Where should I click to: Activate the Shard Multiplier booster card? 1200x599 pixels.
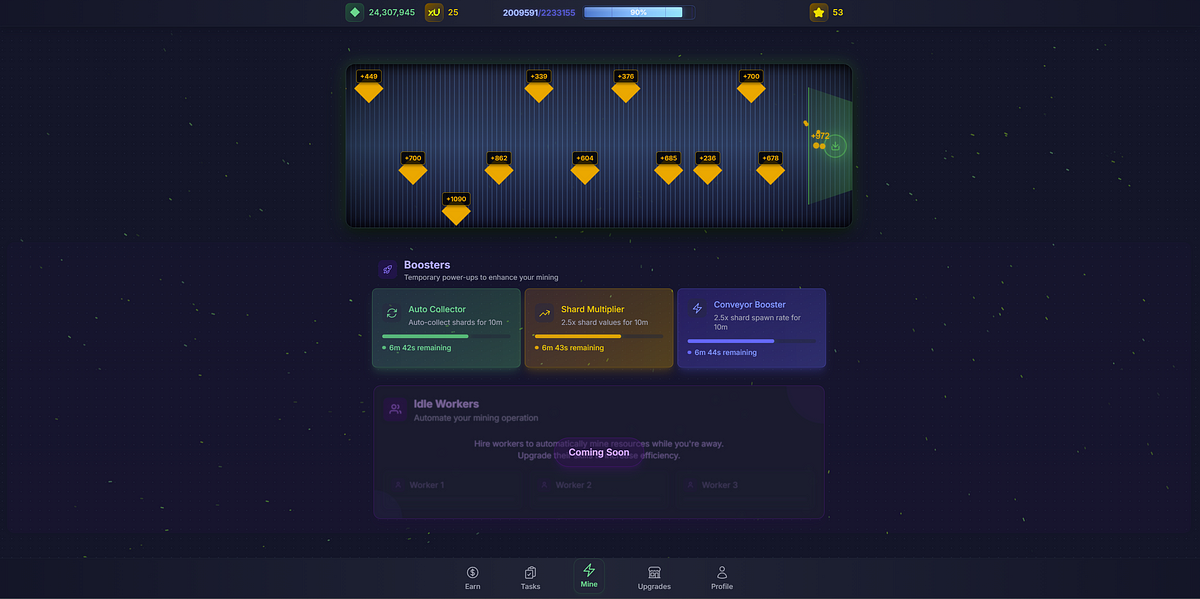click(599, 328)
